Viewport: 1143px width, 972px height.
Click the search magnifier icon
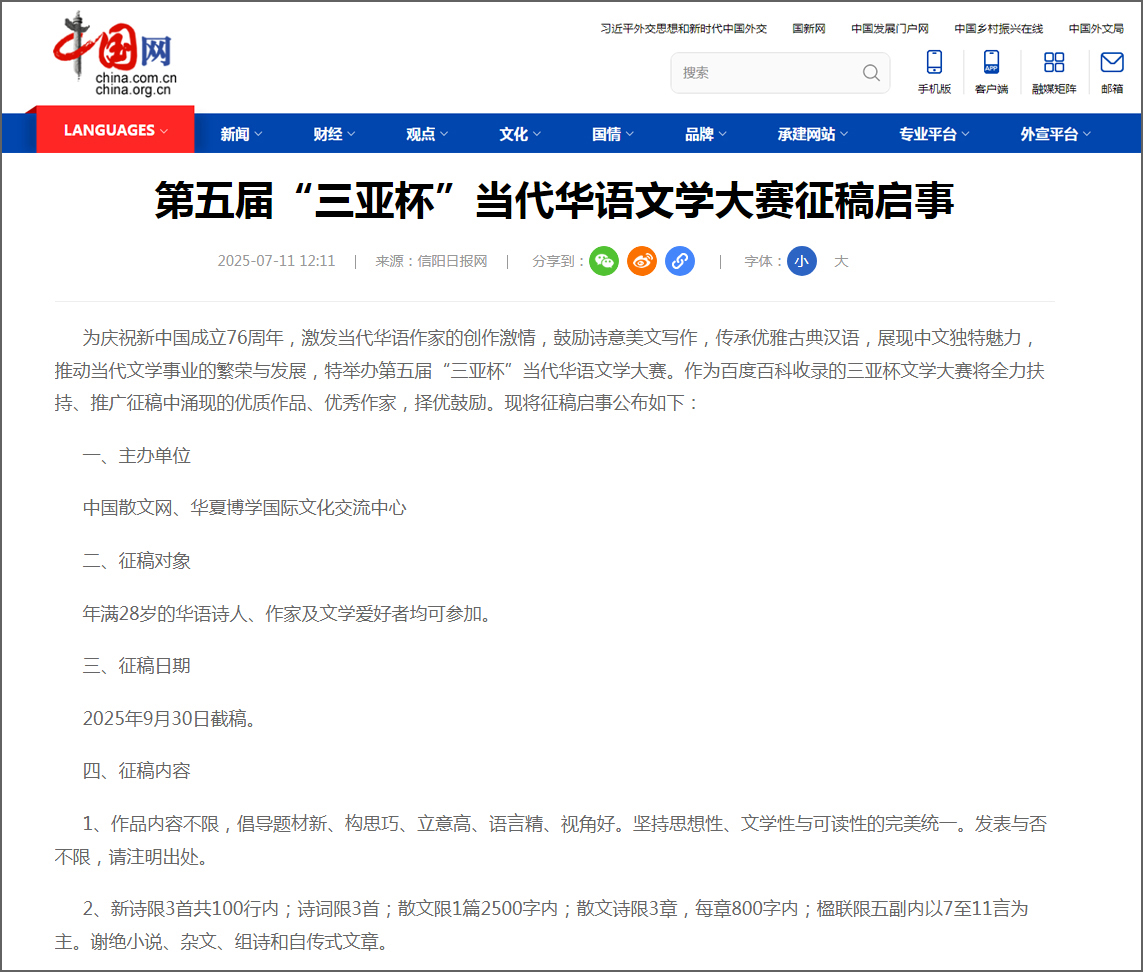(870, 73)
